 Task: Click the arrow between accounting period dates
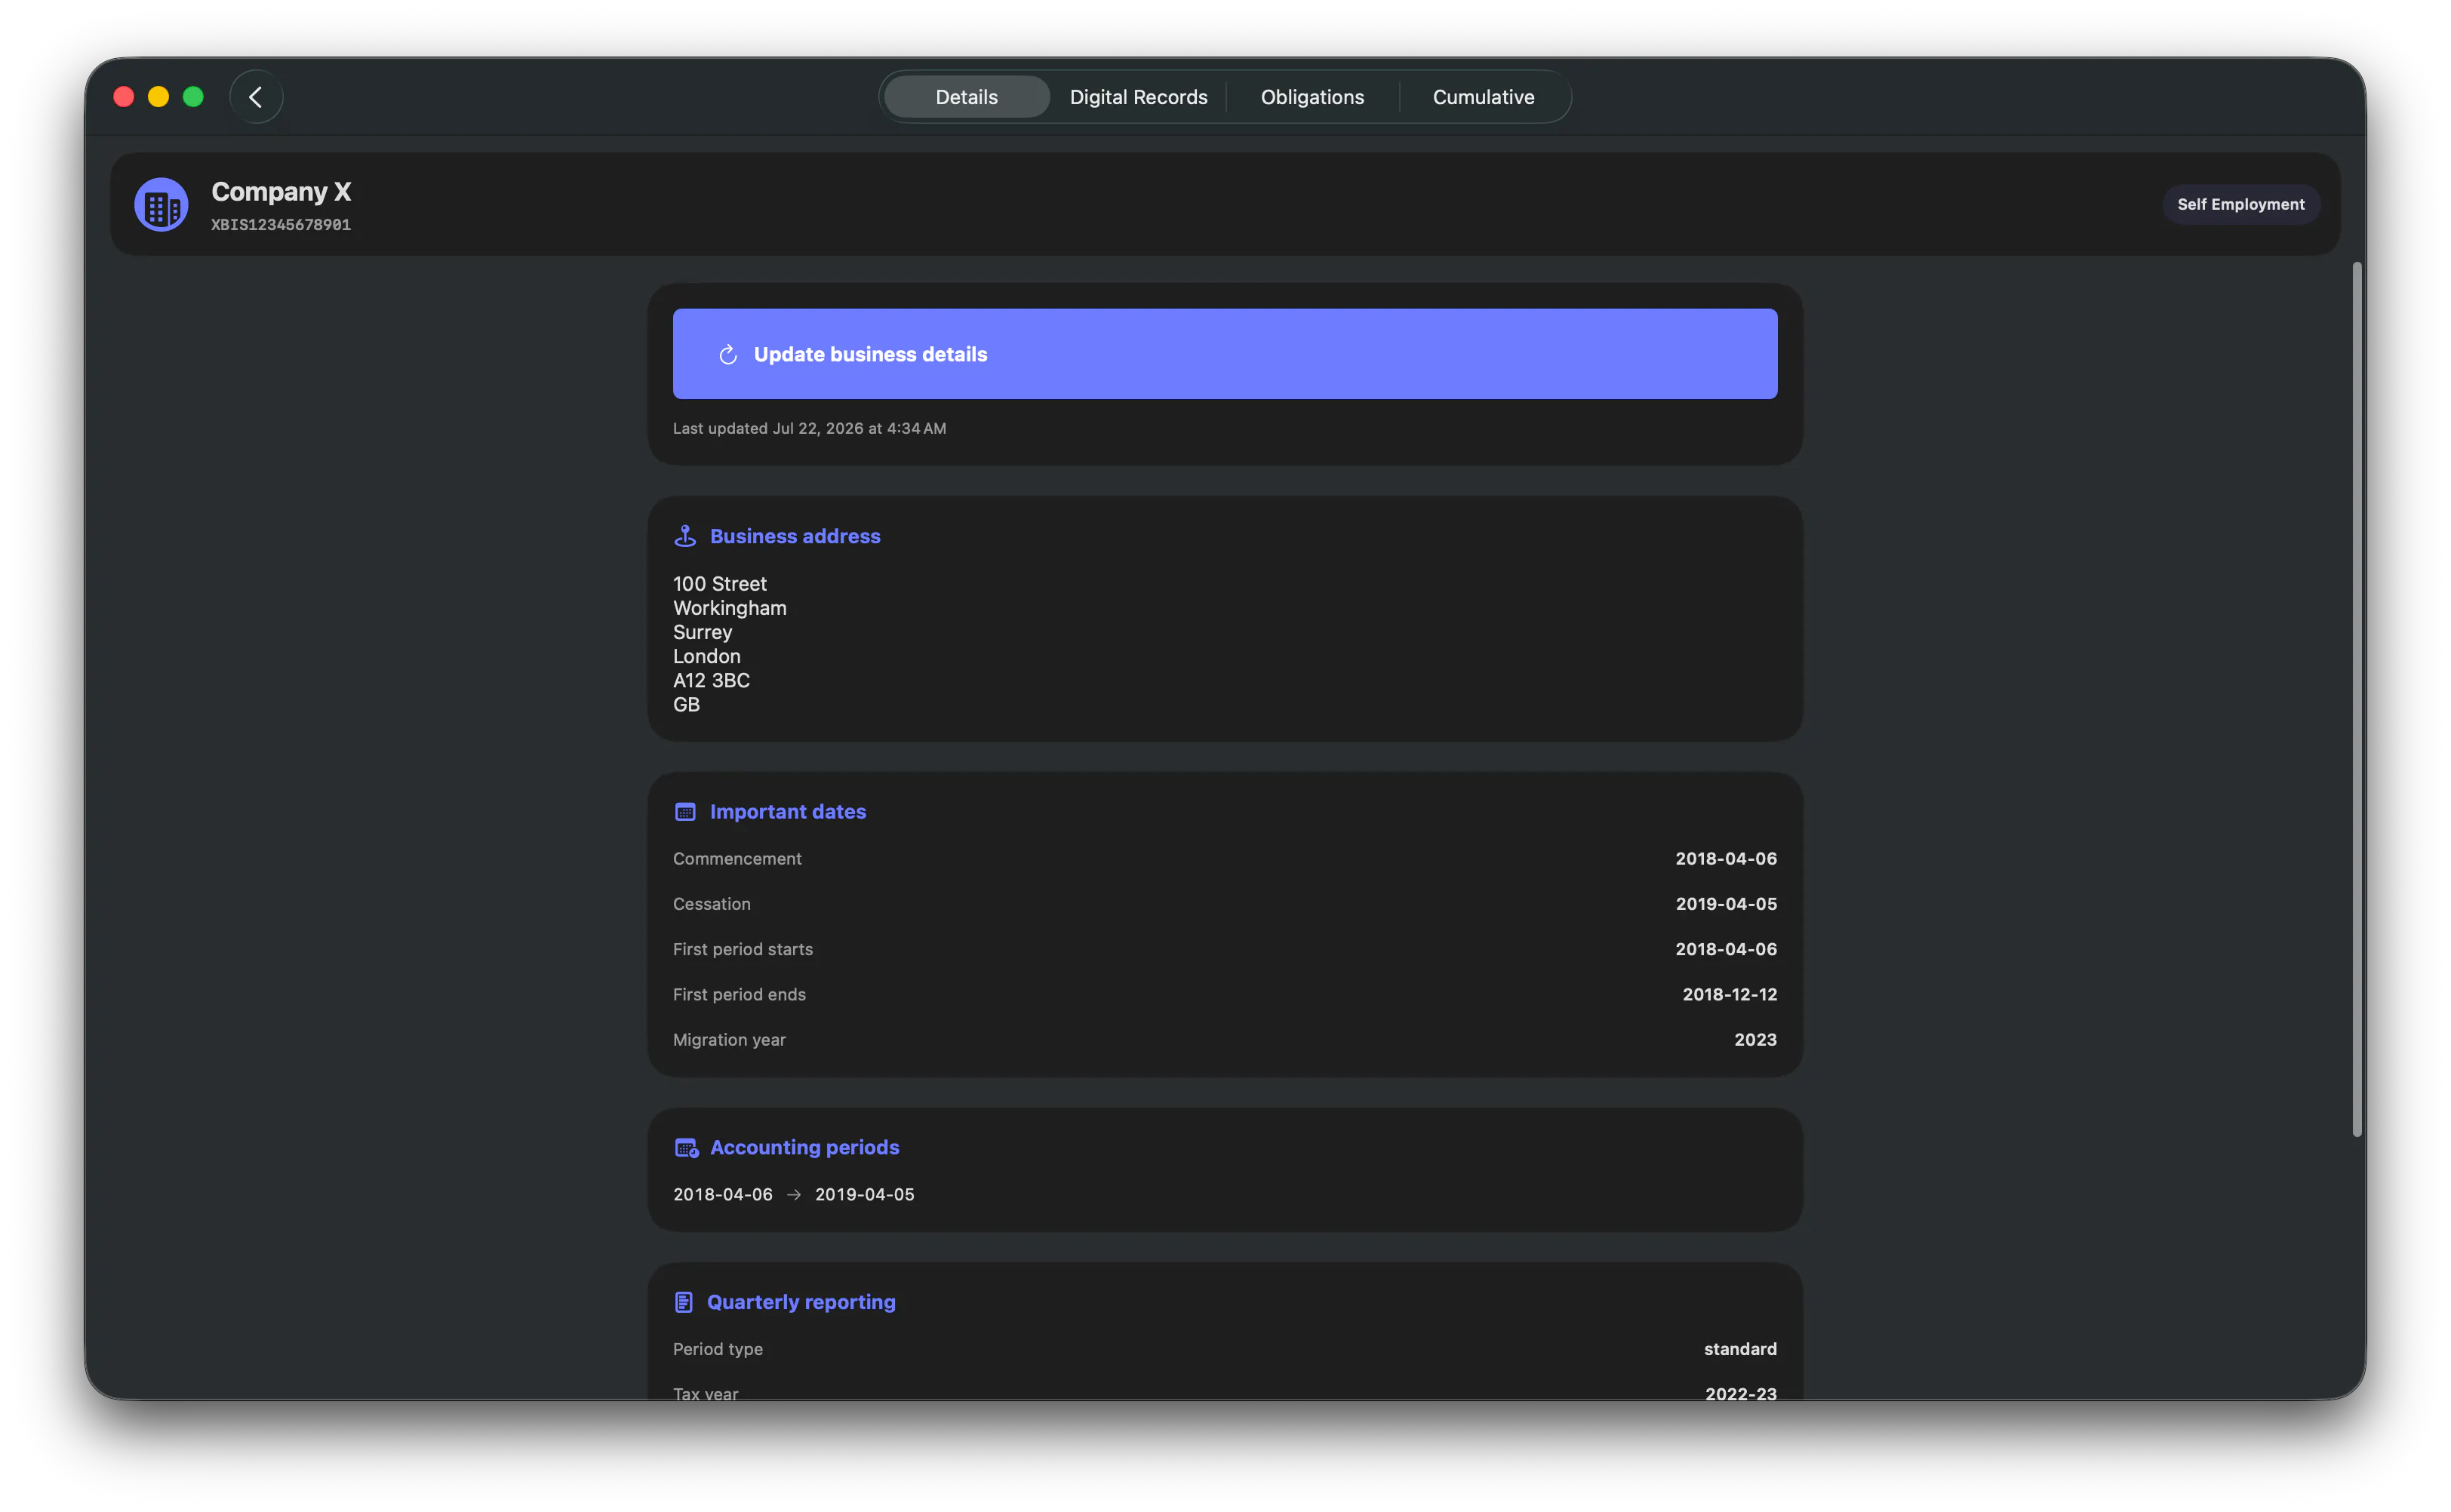(794, 1195)
